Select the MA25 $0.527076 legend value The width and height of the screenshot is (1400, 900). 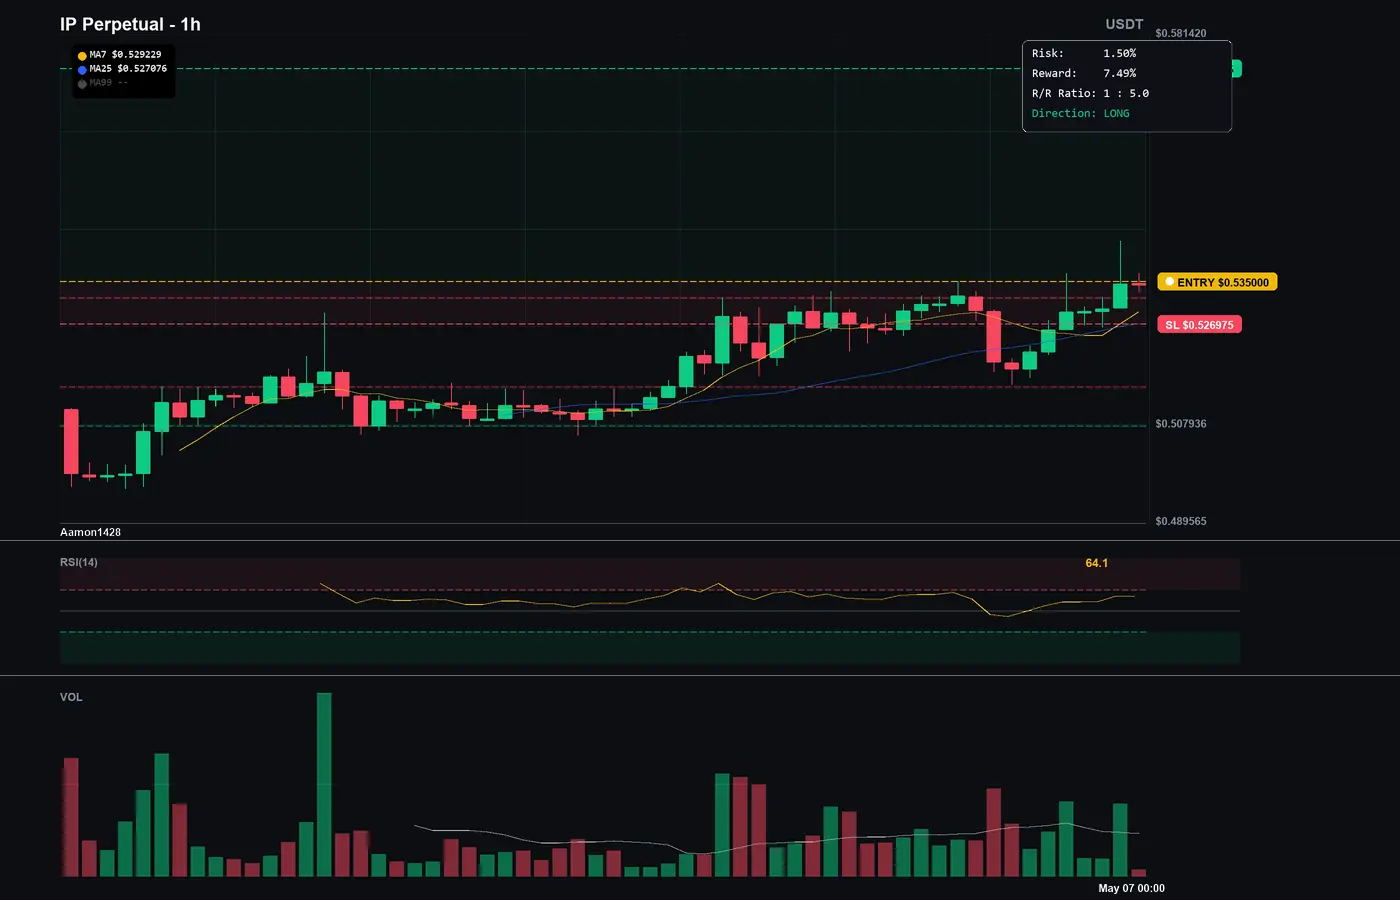(128, 69)
